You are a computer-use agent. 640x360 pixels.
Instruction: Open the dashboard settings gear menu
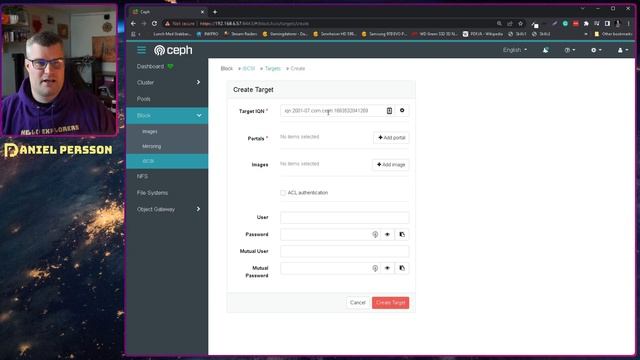pos(596,50)
